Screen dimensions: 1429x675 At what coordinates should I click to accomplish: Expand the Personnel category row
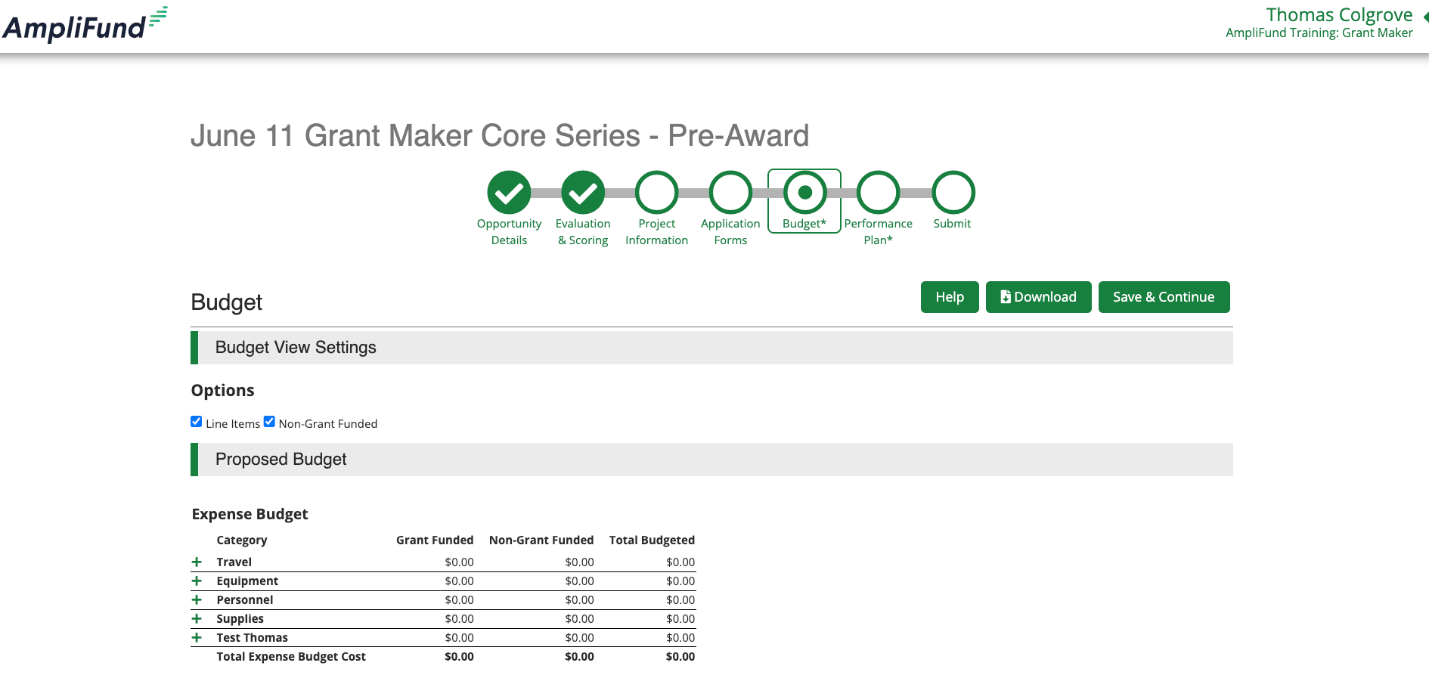197,600
